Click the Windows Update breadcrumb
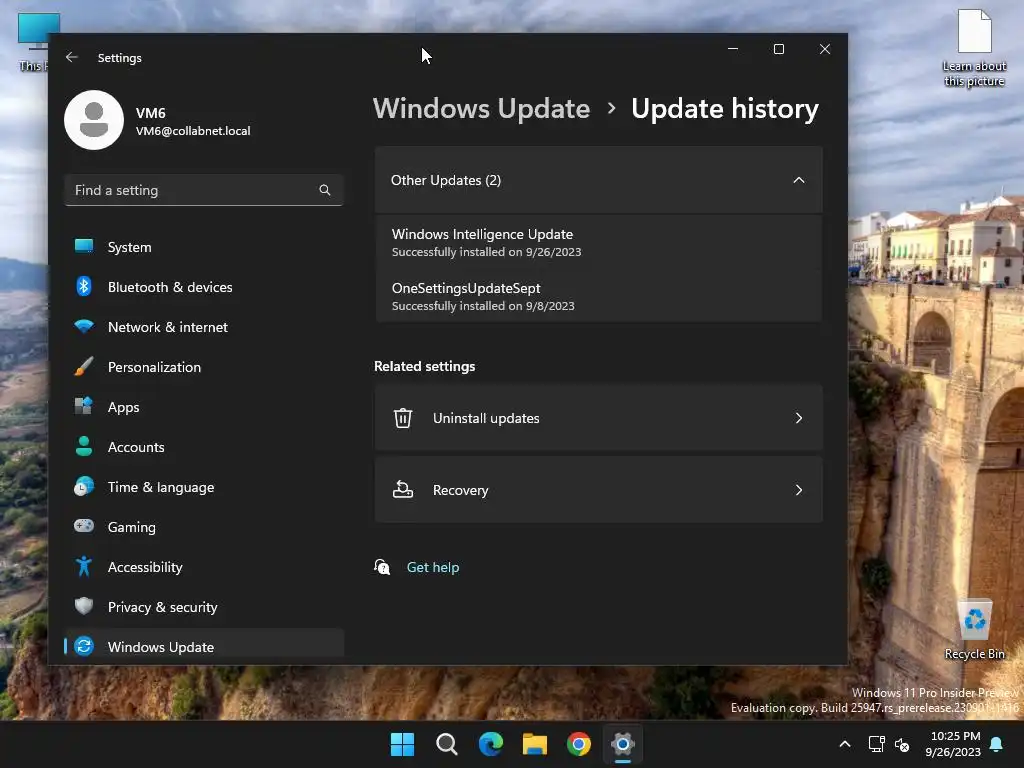The image size is (1024, 768). (x=481, y=108)
